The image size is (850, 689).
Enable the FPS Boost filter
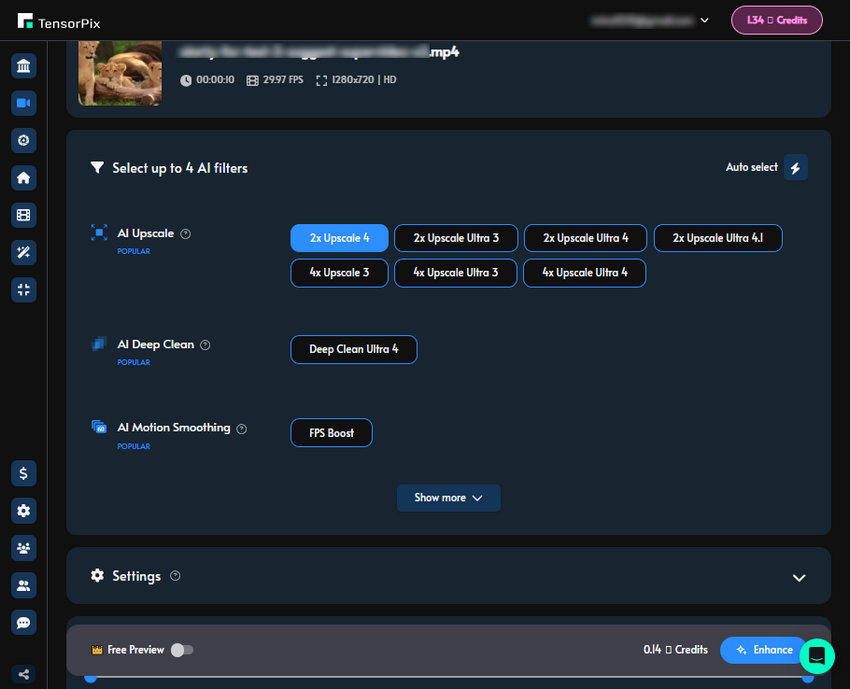331,433
